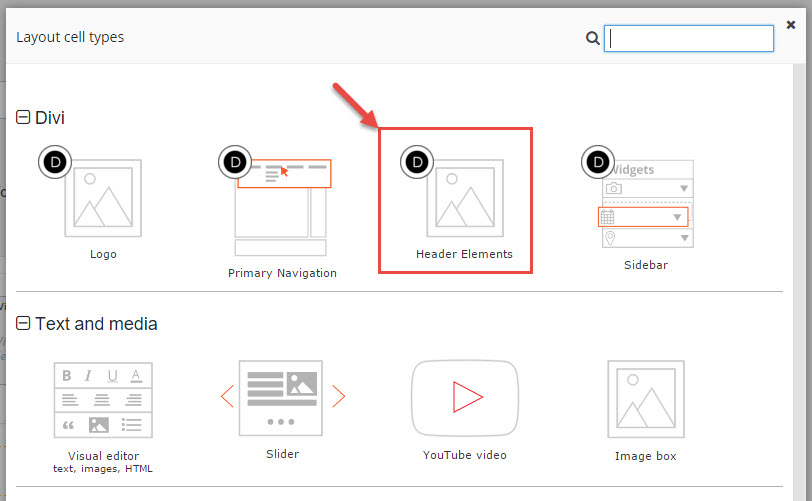Click the "Header Elements" label
This screenshot has width=812, height=501.
(x=465, y=254)
